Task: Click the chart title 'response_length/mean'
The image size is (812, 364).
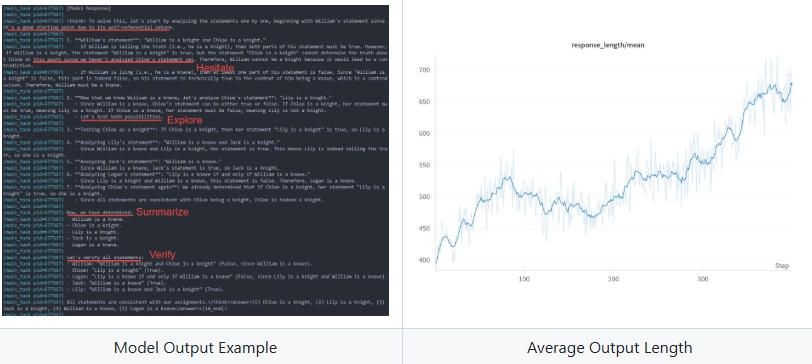Action: [608, 45]
